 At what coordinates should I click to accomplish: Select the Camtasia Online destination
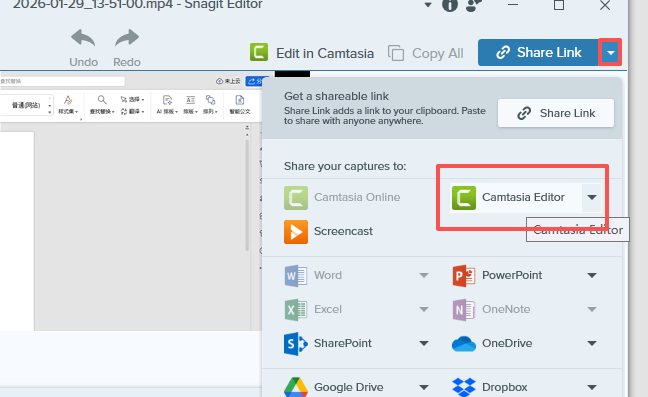click(342, 197)
